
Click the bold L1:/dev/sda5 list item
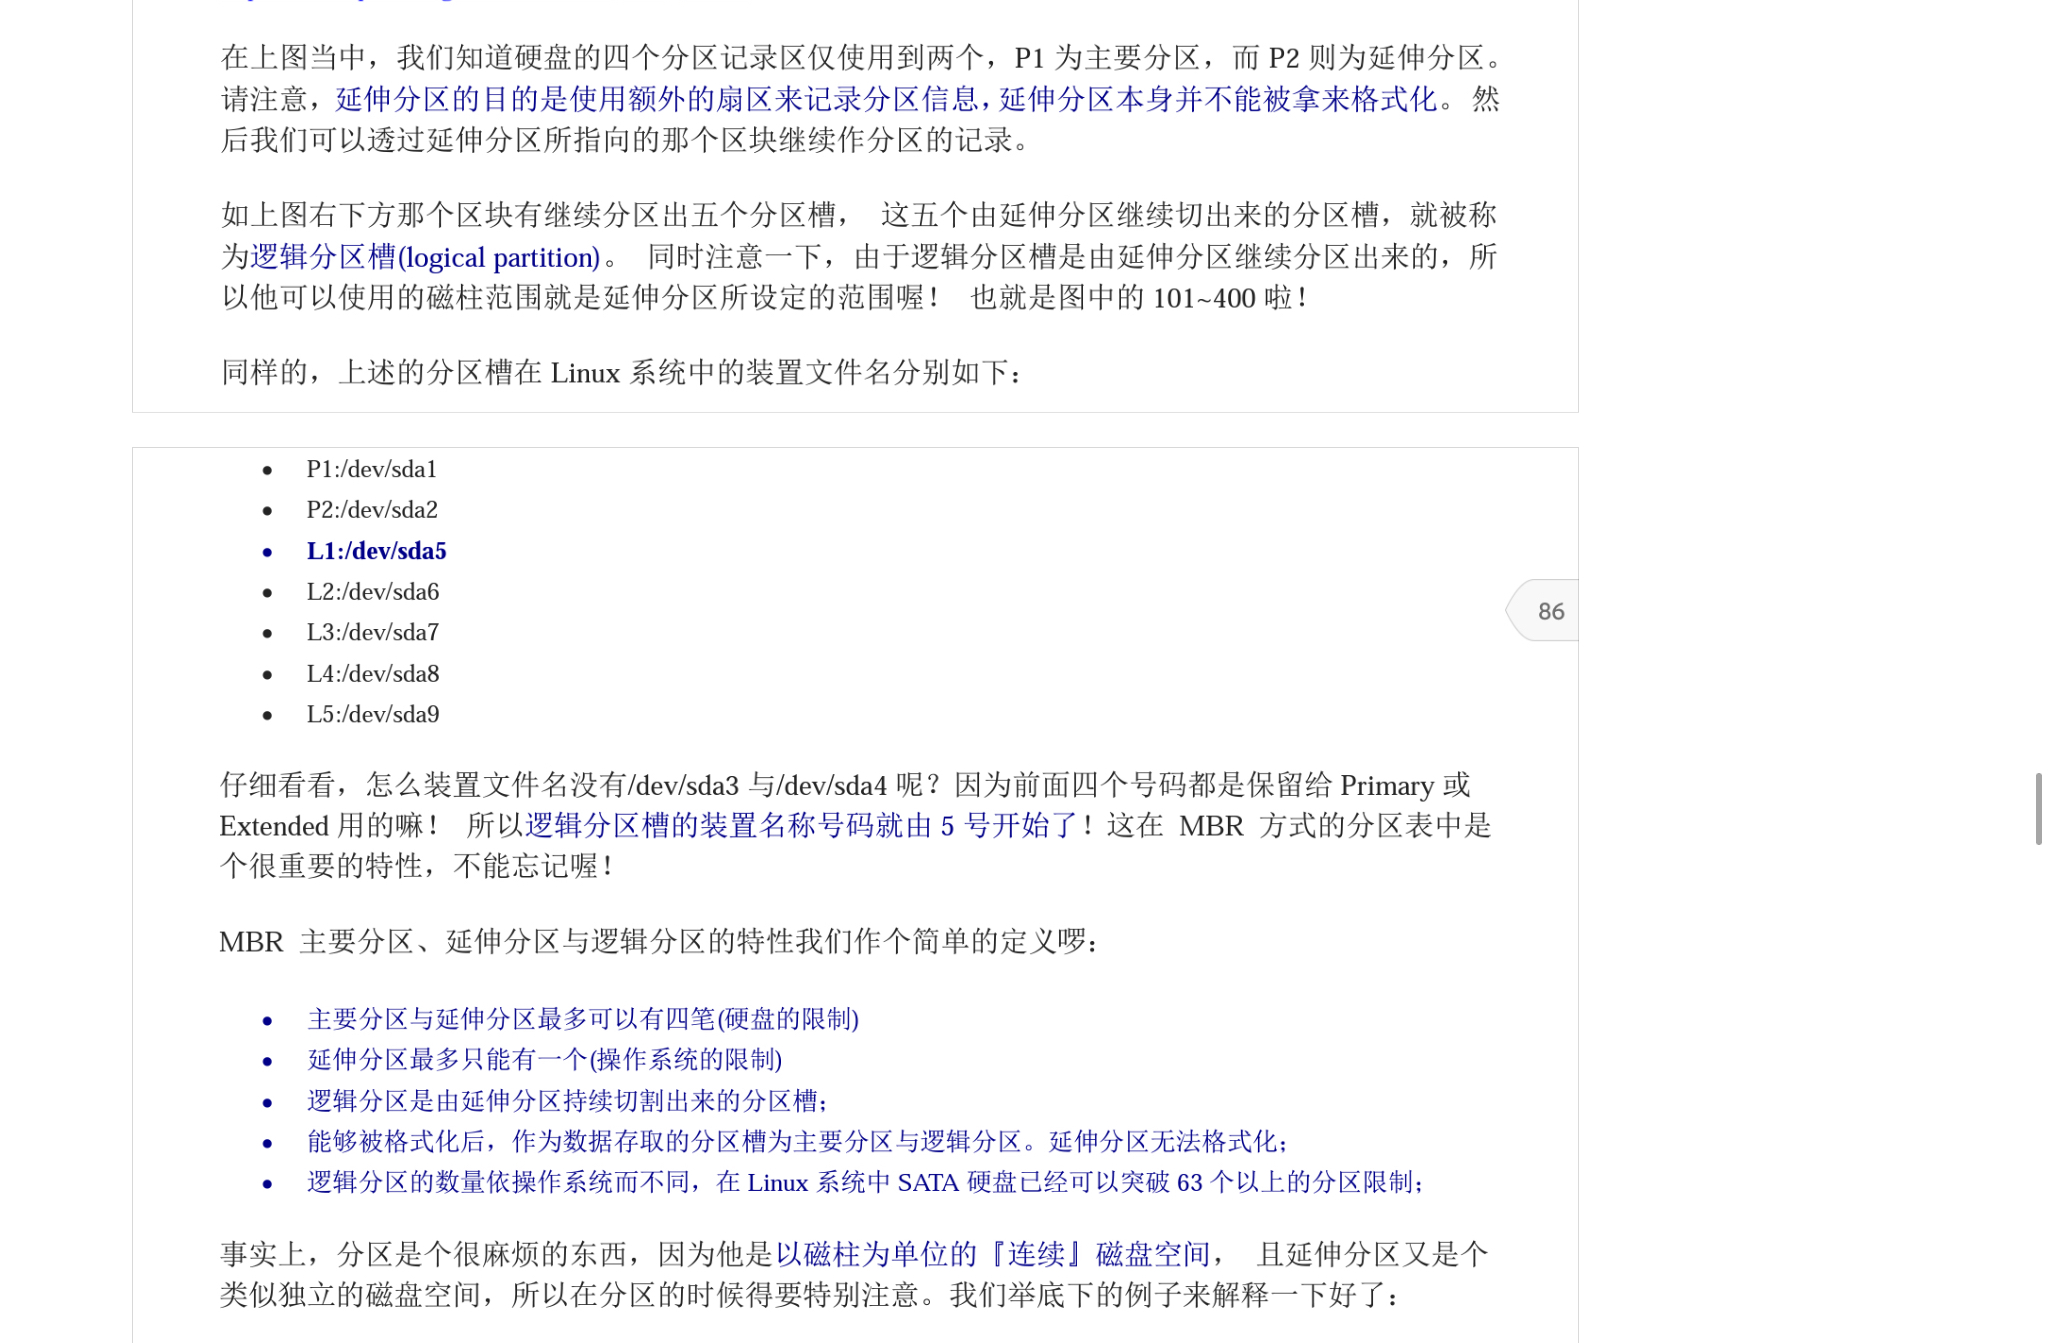[376, 551]
